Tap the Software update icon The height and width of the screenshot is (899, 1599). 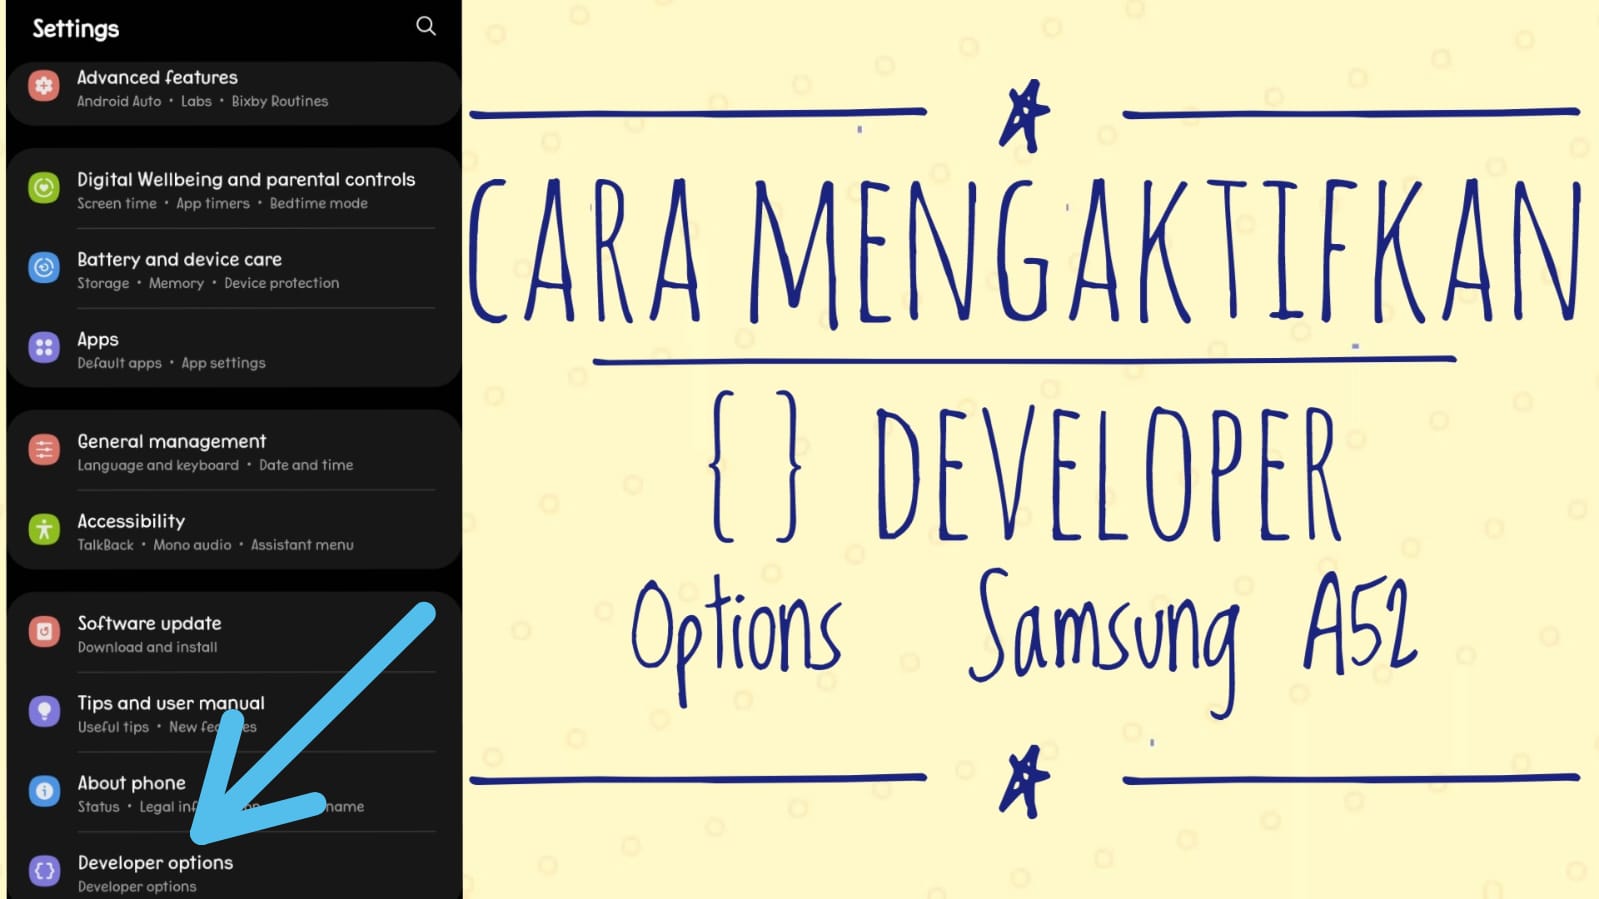44,632
